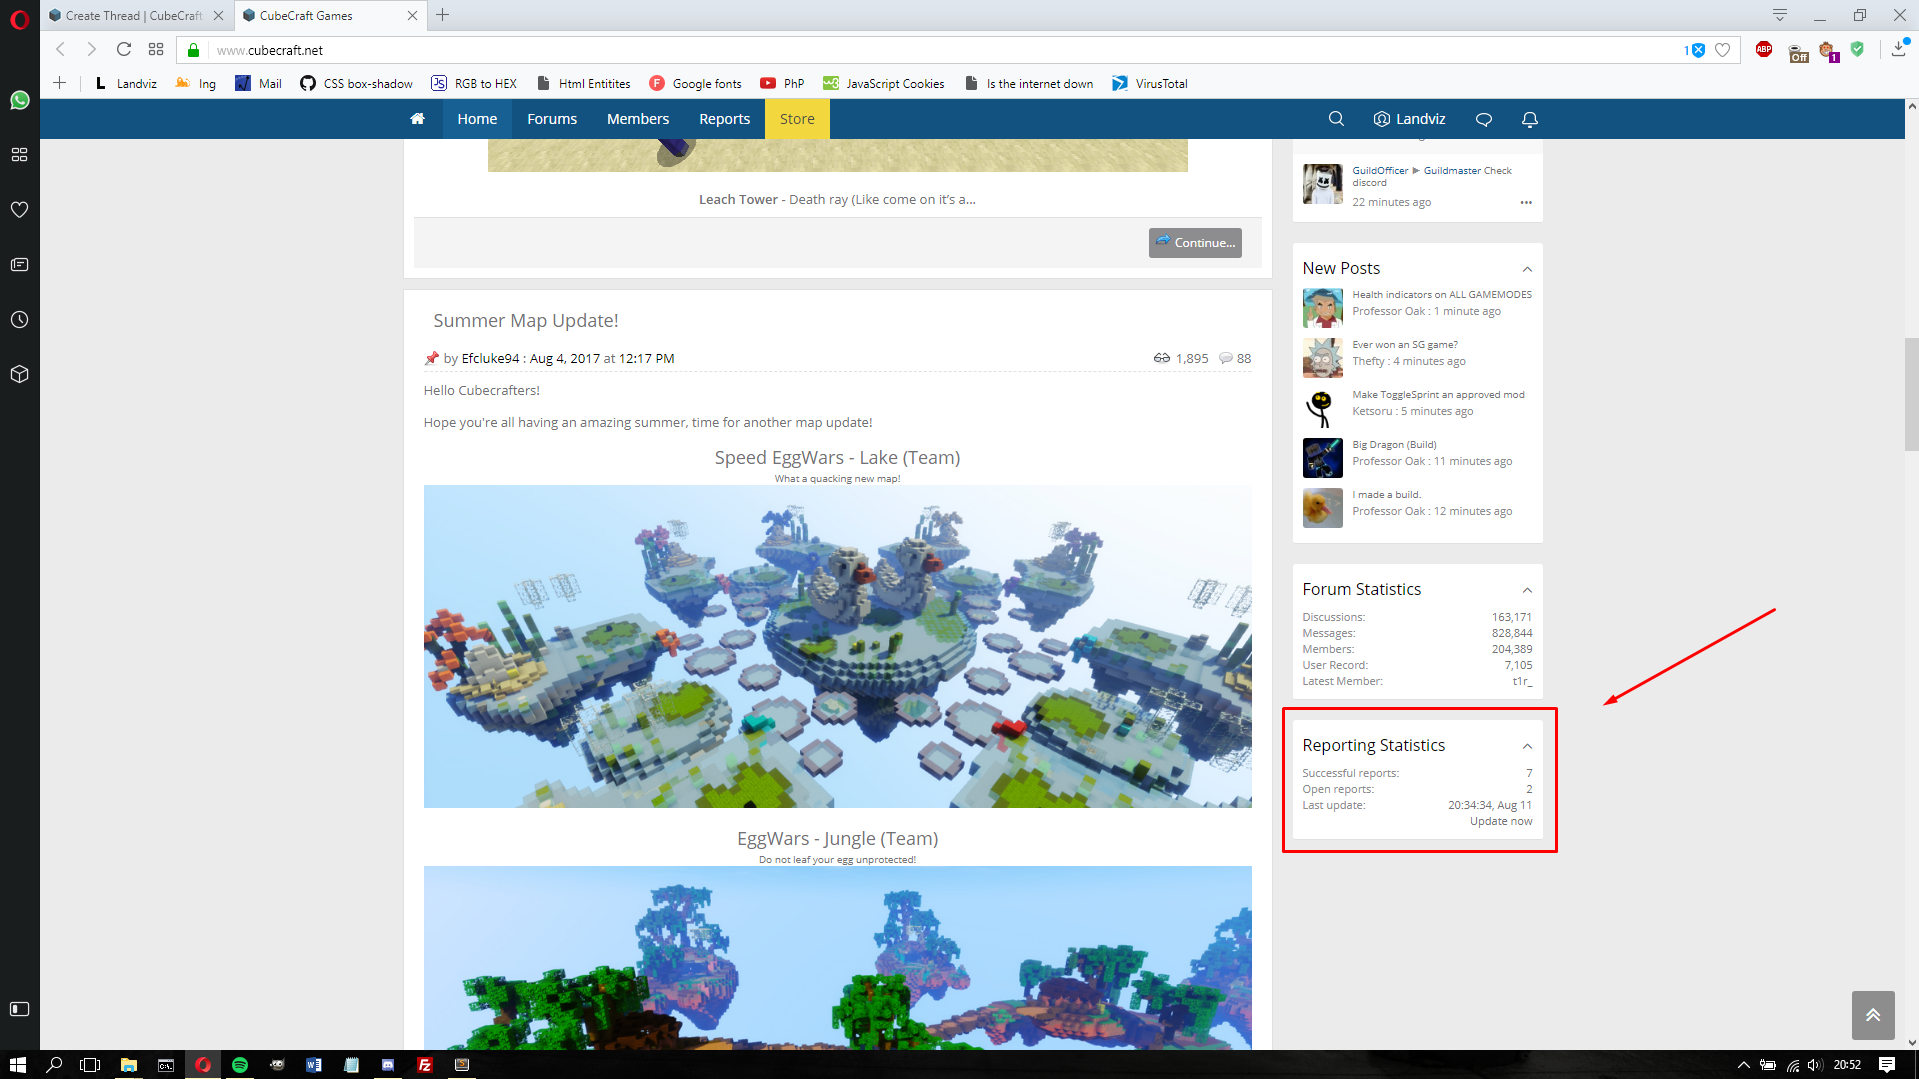This screenshot has width=1919, height=1079.
Task: Open the Google fonts bookmark
Action: click(x=696, y=83)
